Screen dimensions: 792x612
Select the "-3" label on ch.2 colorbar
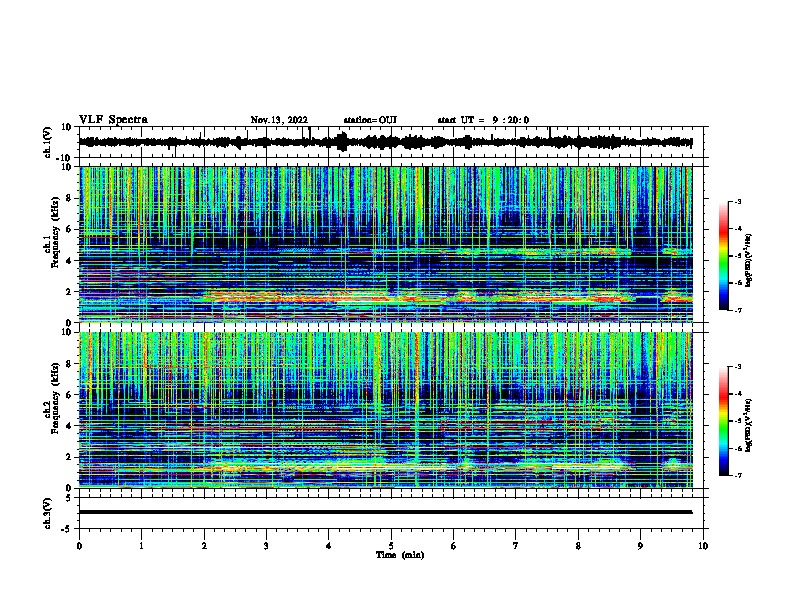point(737,367)
